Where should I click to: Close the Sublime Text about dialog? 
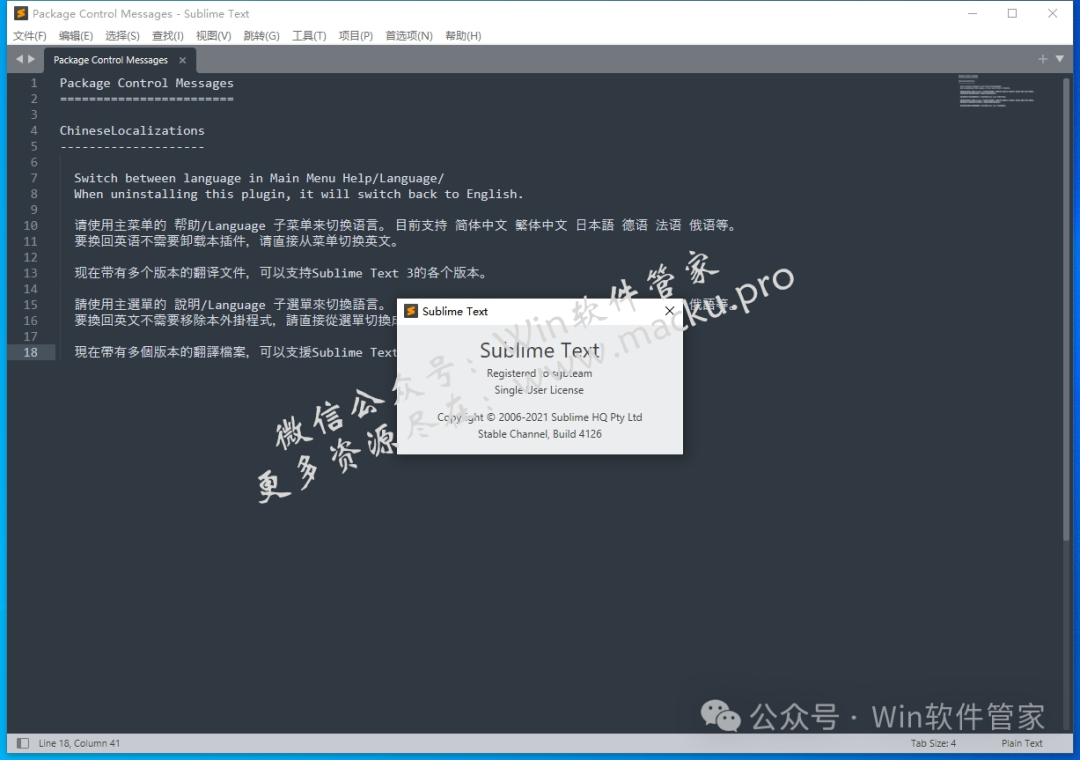(x=669, y=311)
